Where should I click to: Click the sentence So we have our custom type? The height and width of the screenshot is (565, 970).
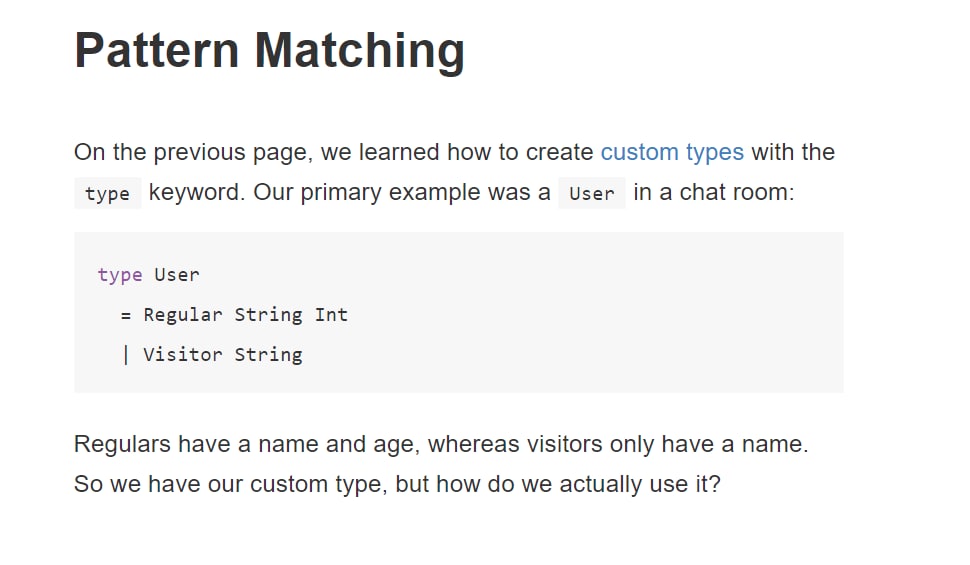[397, 484]
